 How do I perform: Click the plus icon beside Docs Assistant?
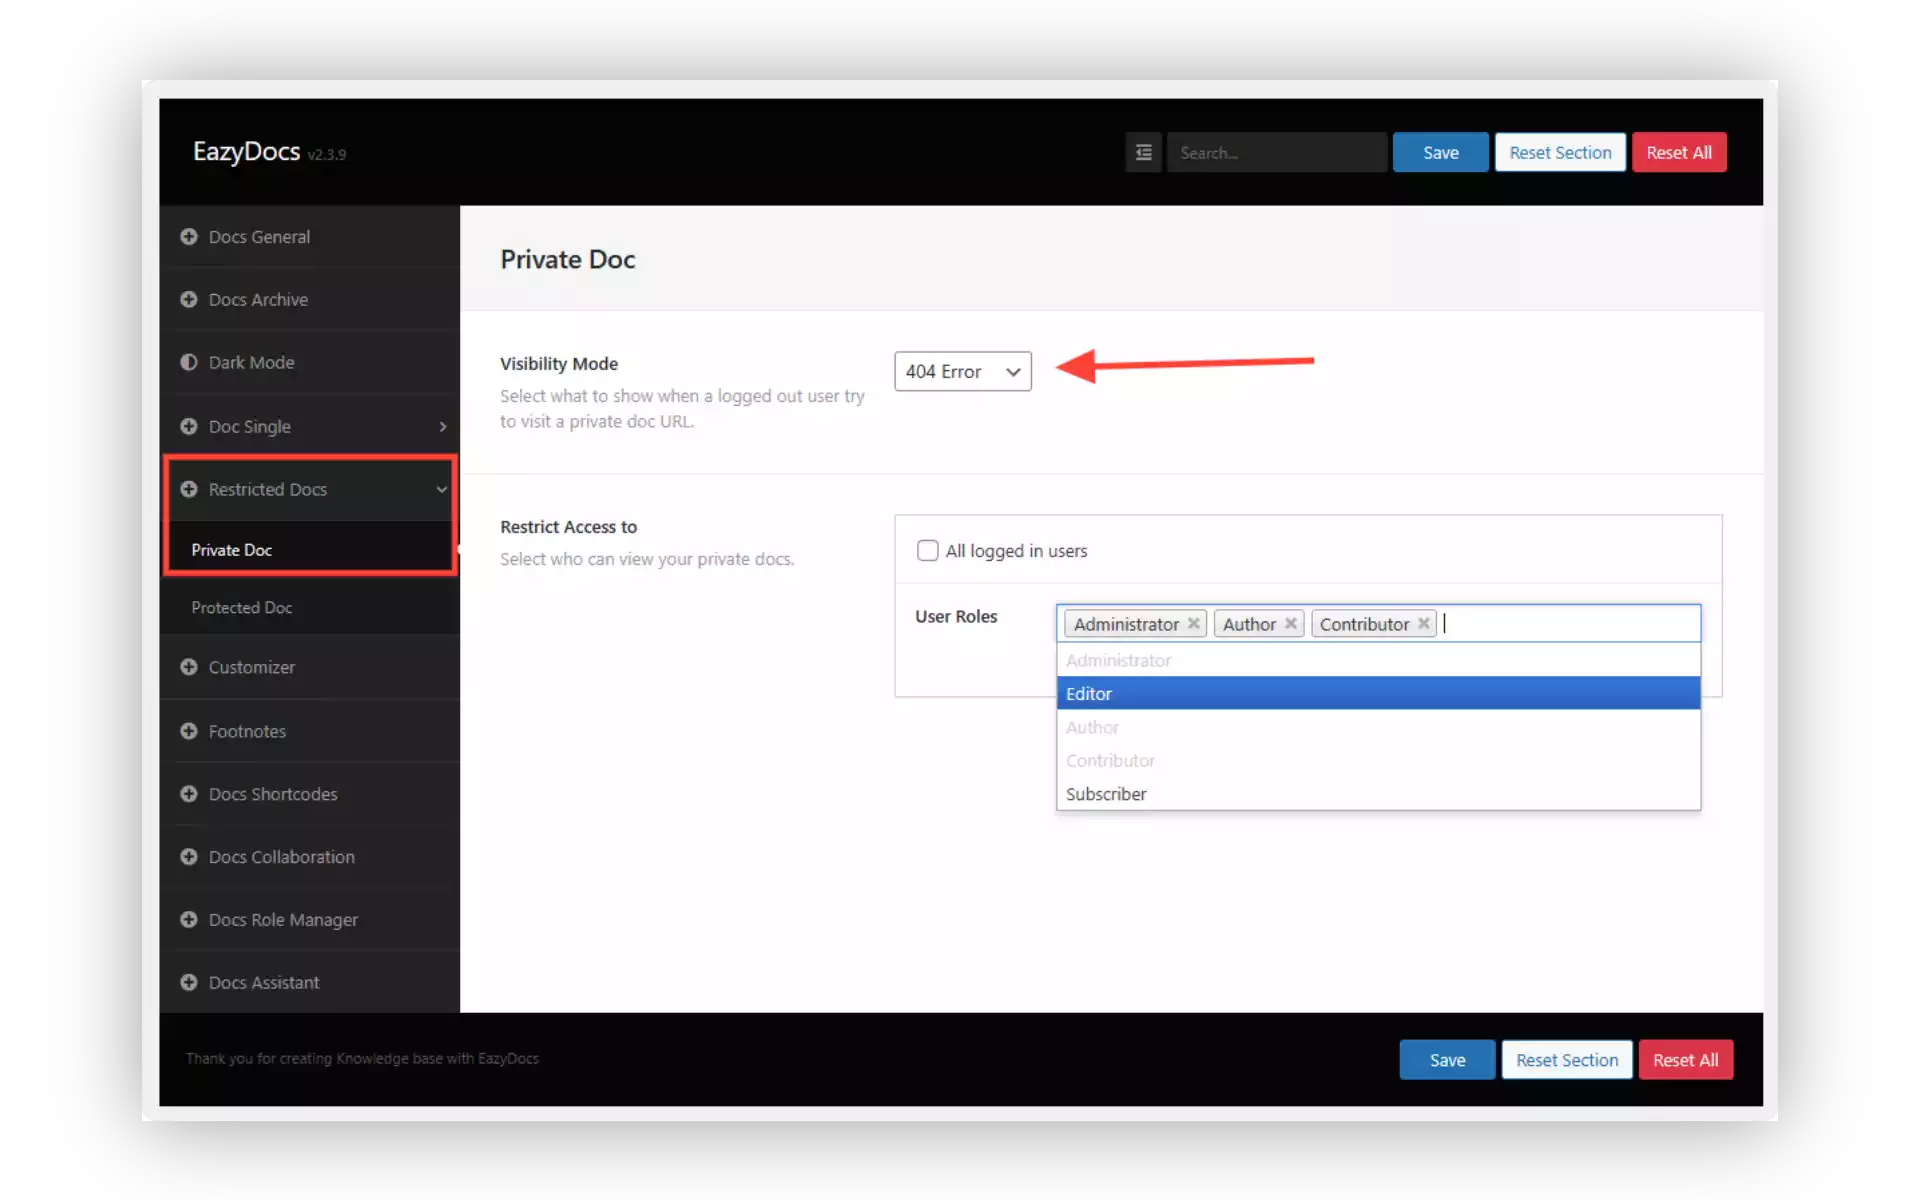(190, 982)
